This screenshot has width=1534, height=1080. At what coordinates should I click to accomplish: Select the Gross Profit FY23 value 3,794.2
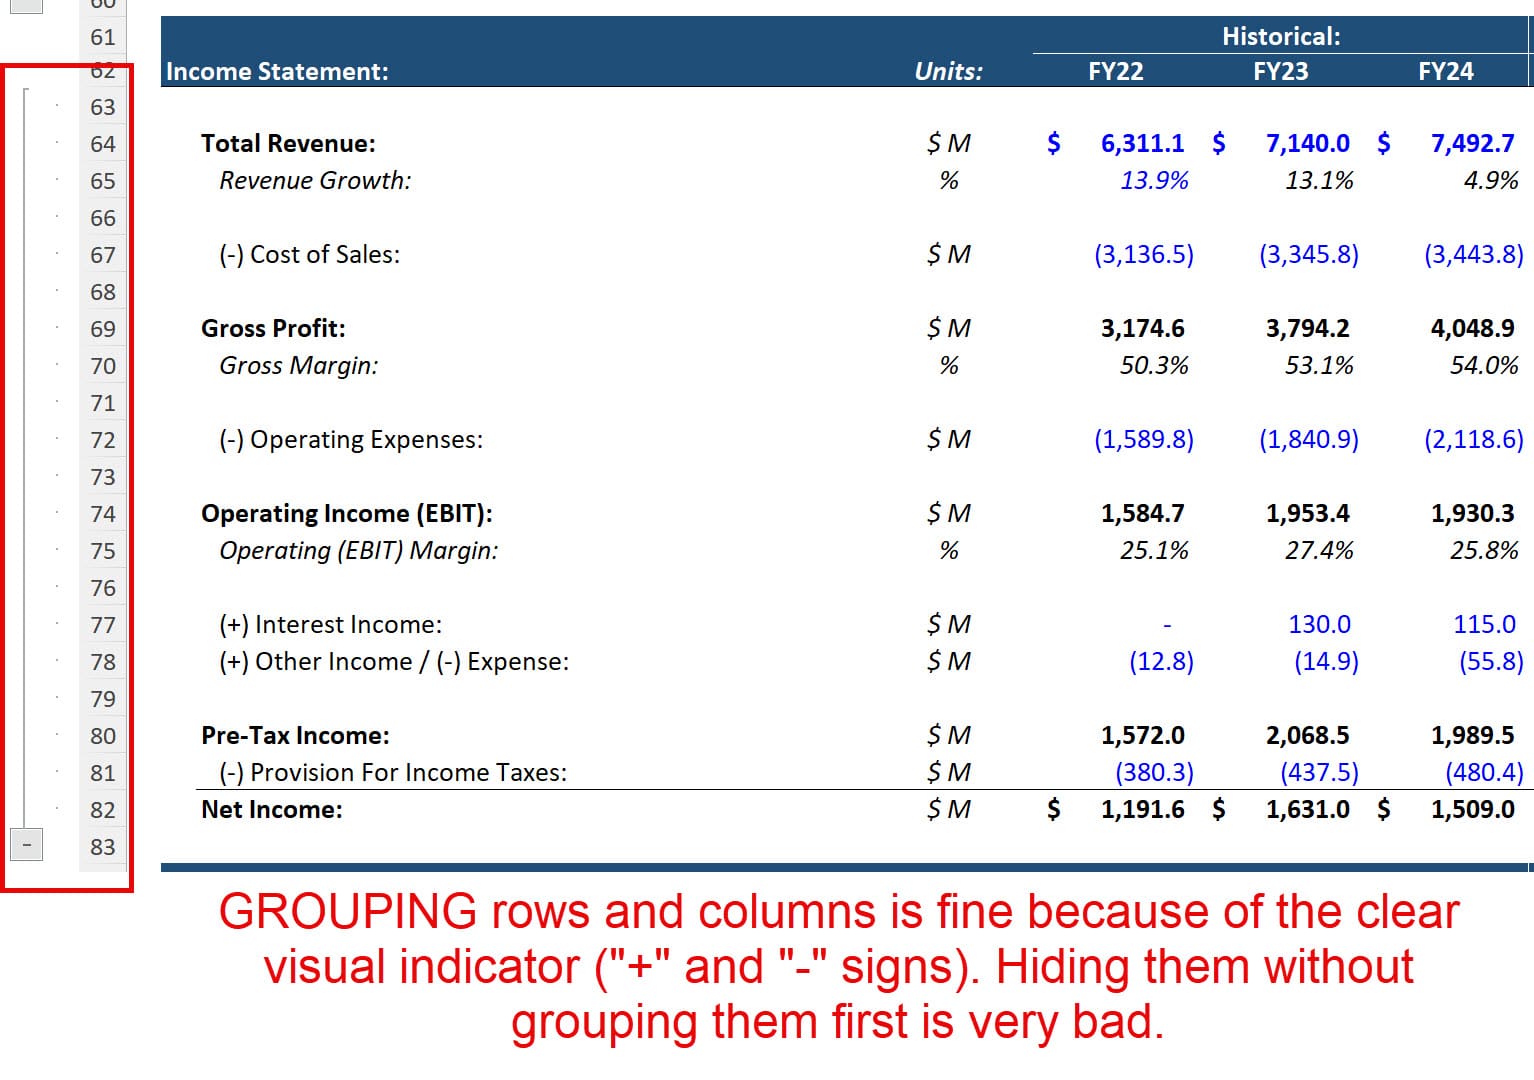tap(1307, 327)
